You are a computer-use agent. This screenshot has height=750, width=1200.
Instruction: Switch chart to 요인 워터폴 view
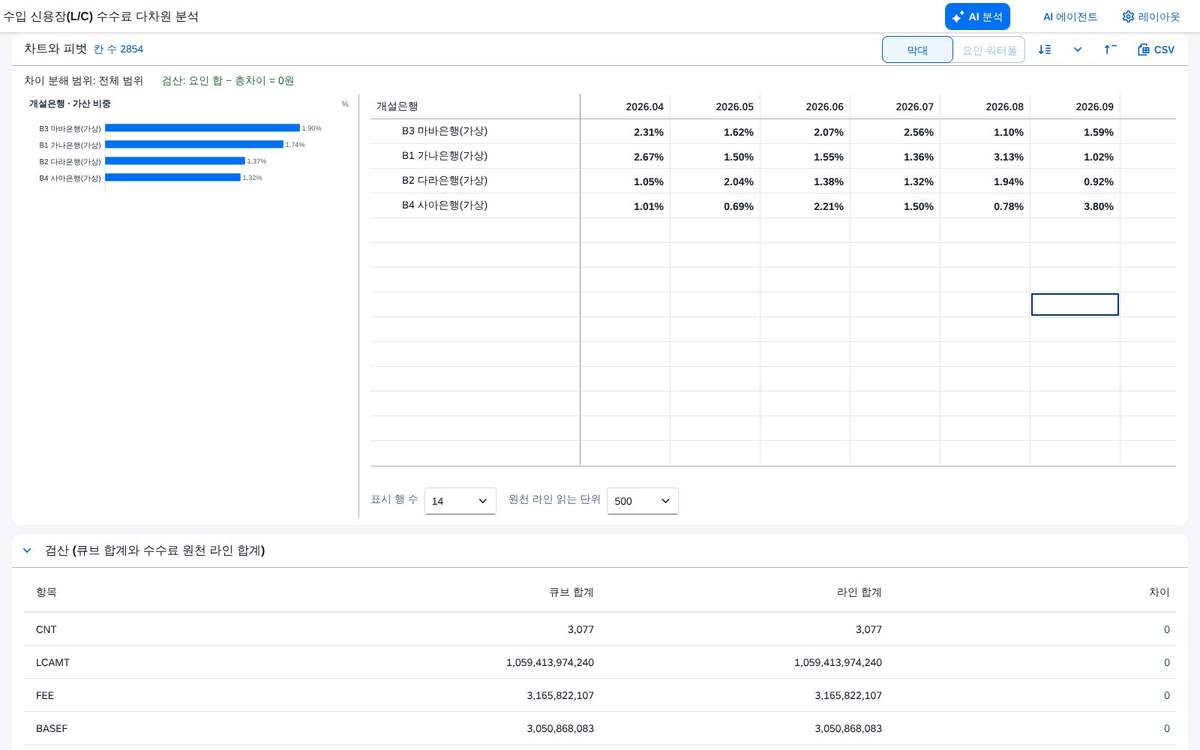[x=989, y=50]
